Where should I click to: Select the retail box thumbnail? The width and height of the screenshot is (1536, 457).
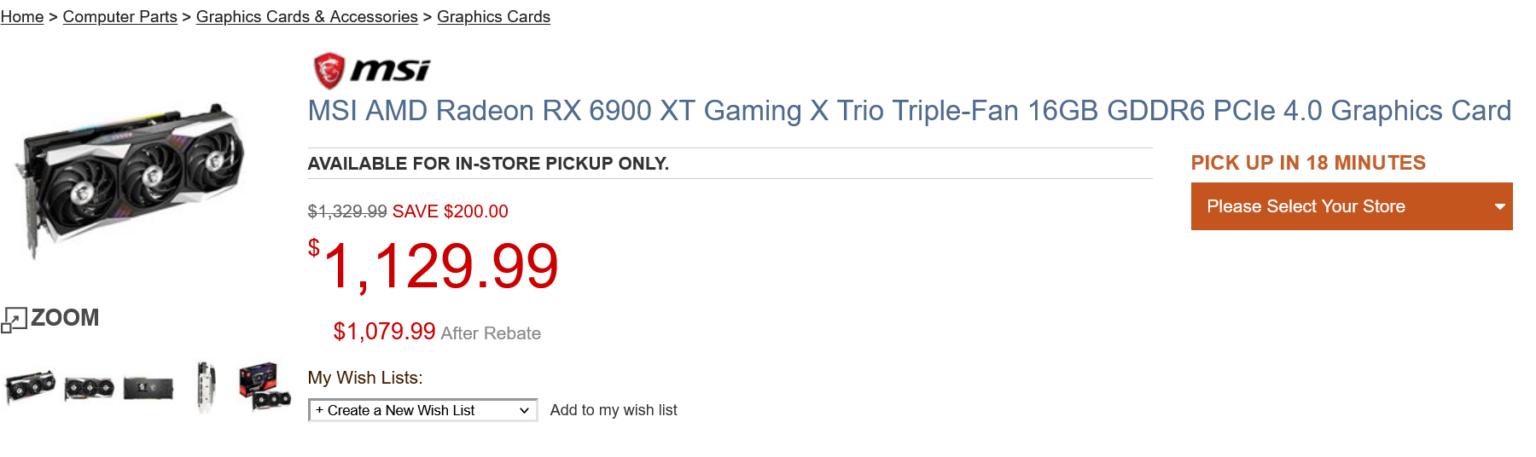click(265, 387)
